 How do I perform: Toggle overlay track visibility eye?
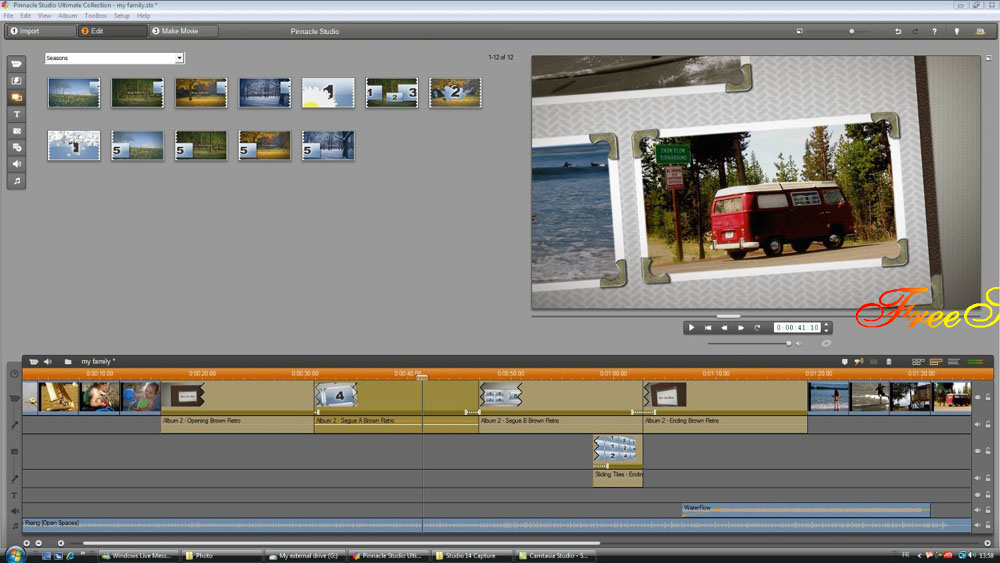tap(977, 451)
